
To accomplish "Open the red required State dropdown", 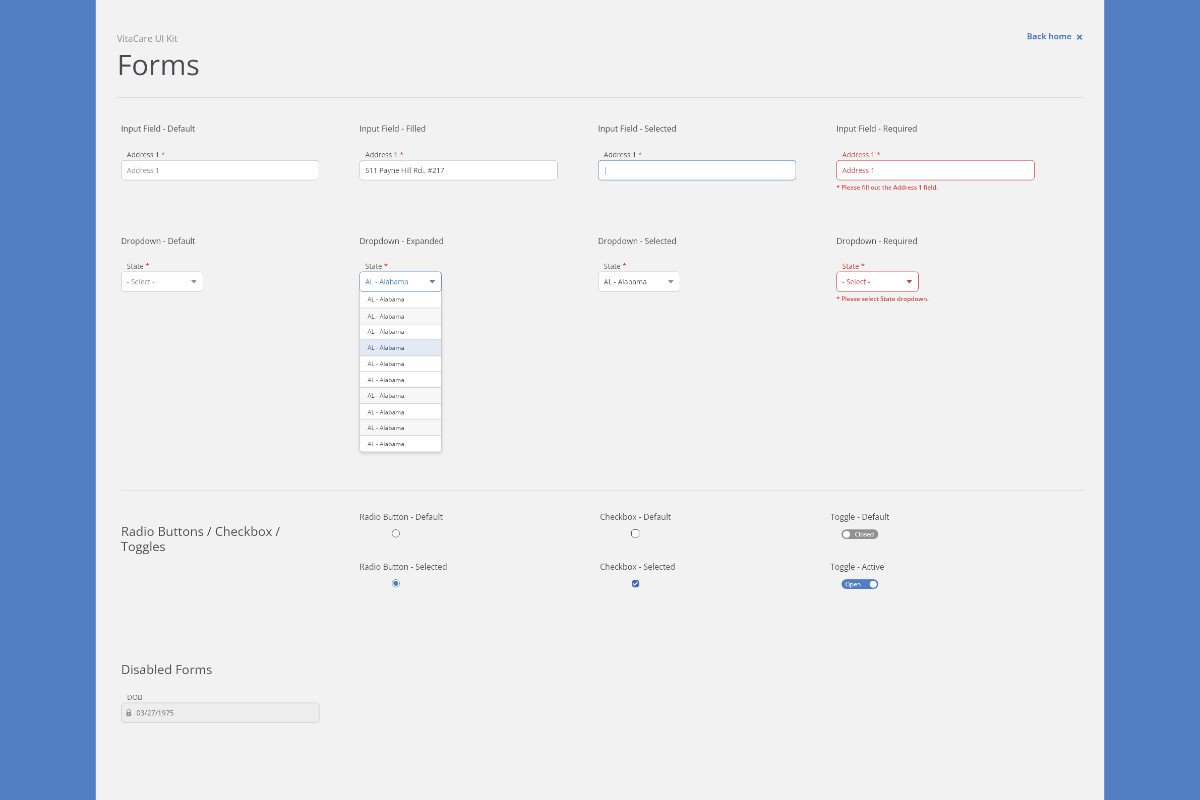I will pyautogui.click(x=877, y=282).
